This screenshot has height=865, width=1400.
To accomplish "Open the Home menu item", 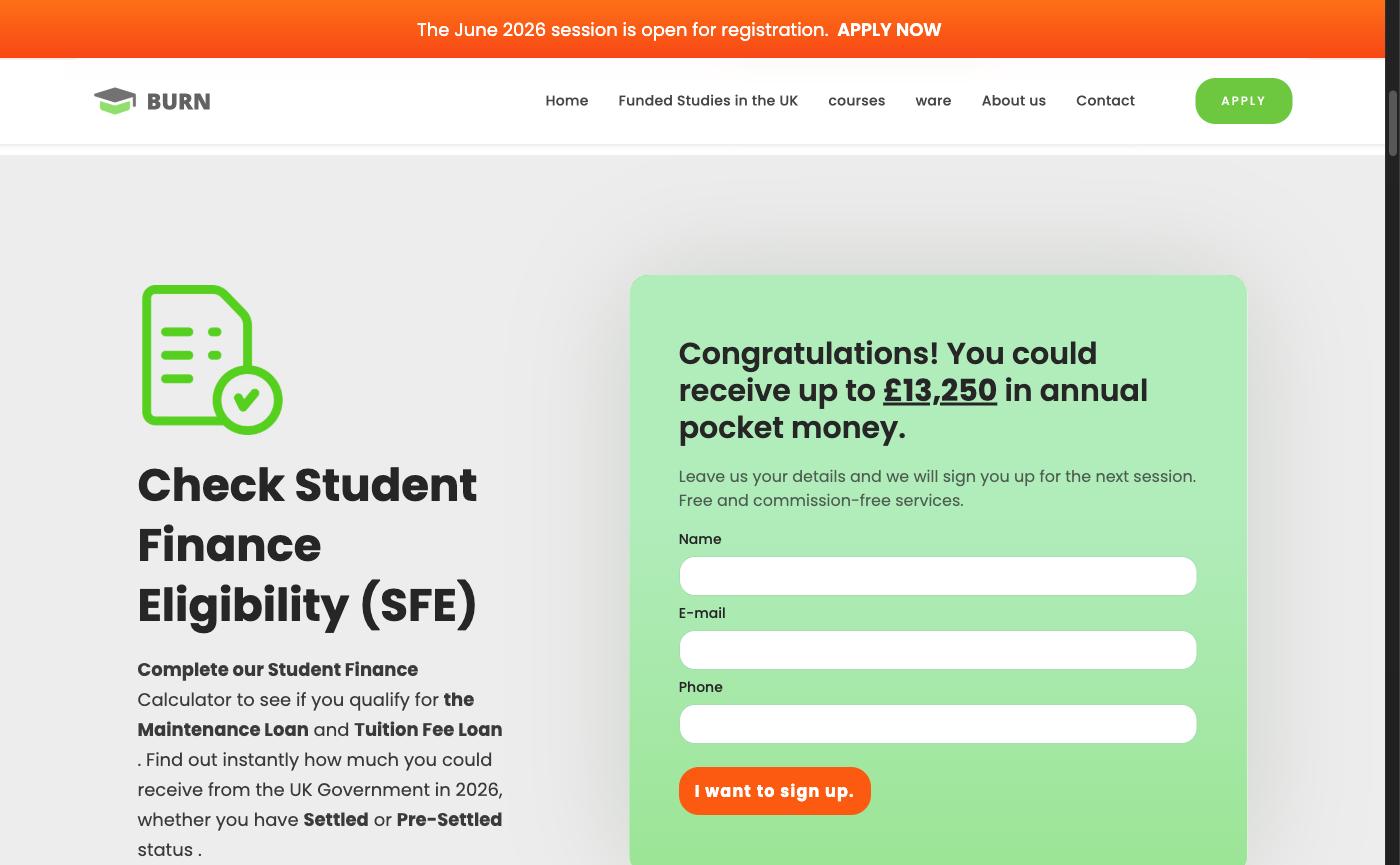I will click(x=566, y=101).
